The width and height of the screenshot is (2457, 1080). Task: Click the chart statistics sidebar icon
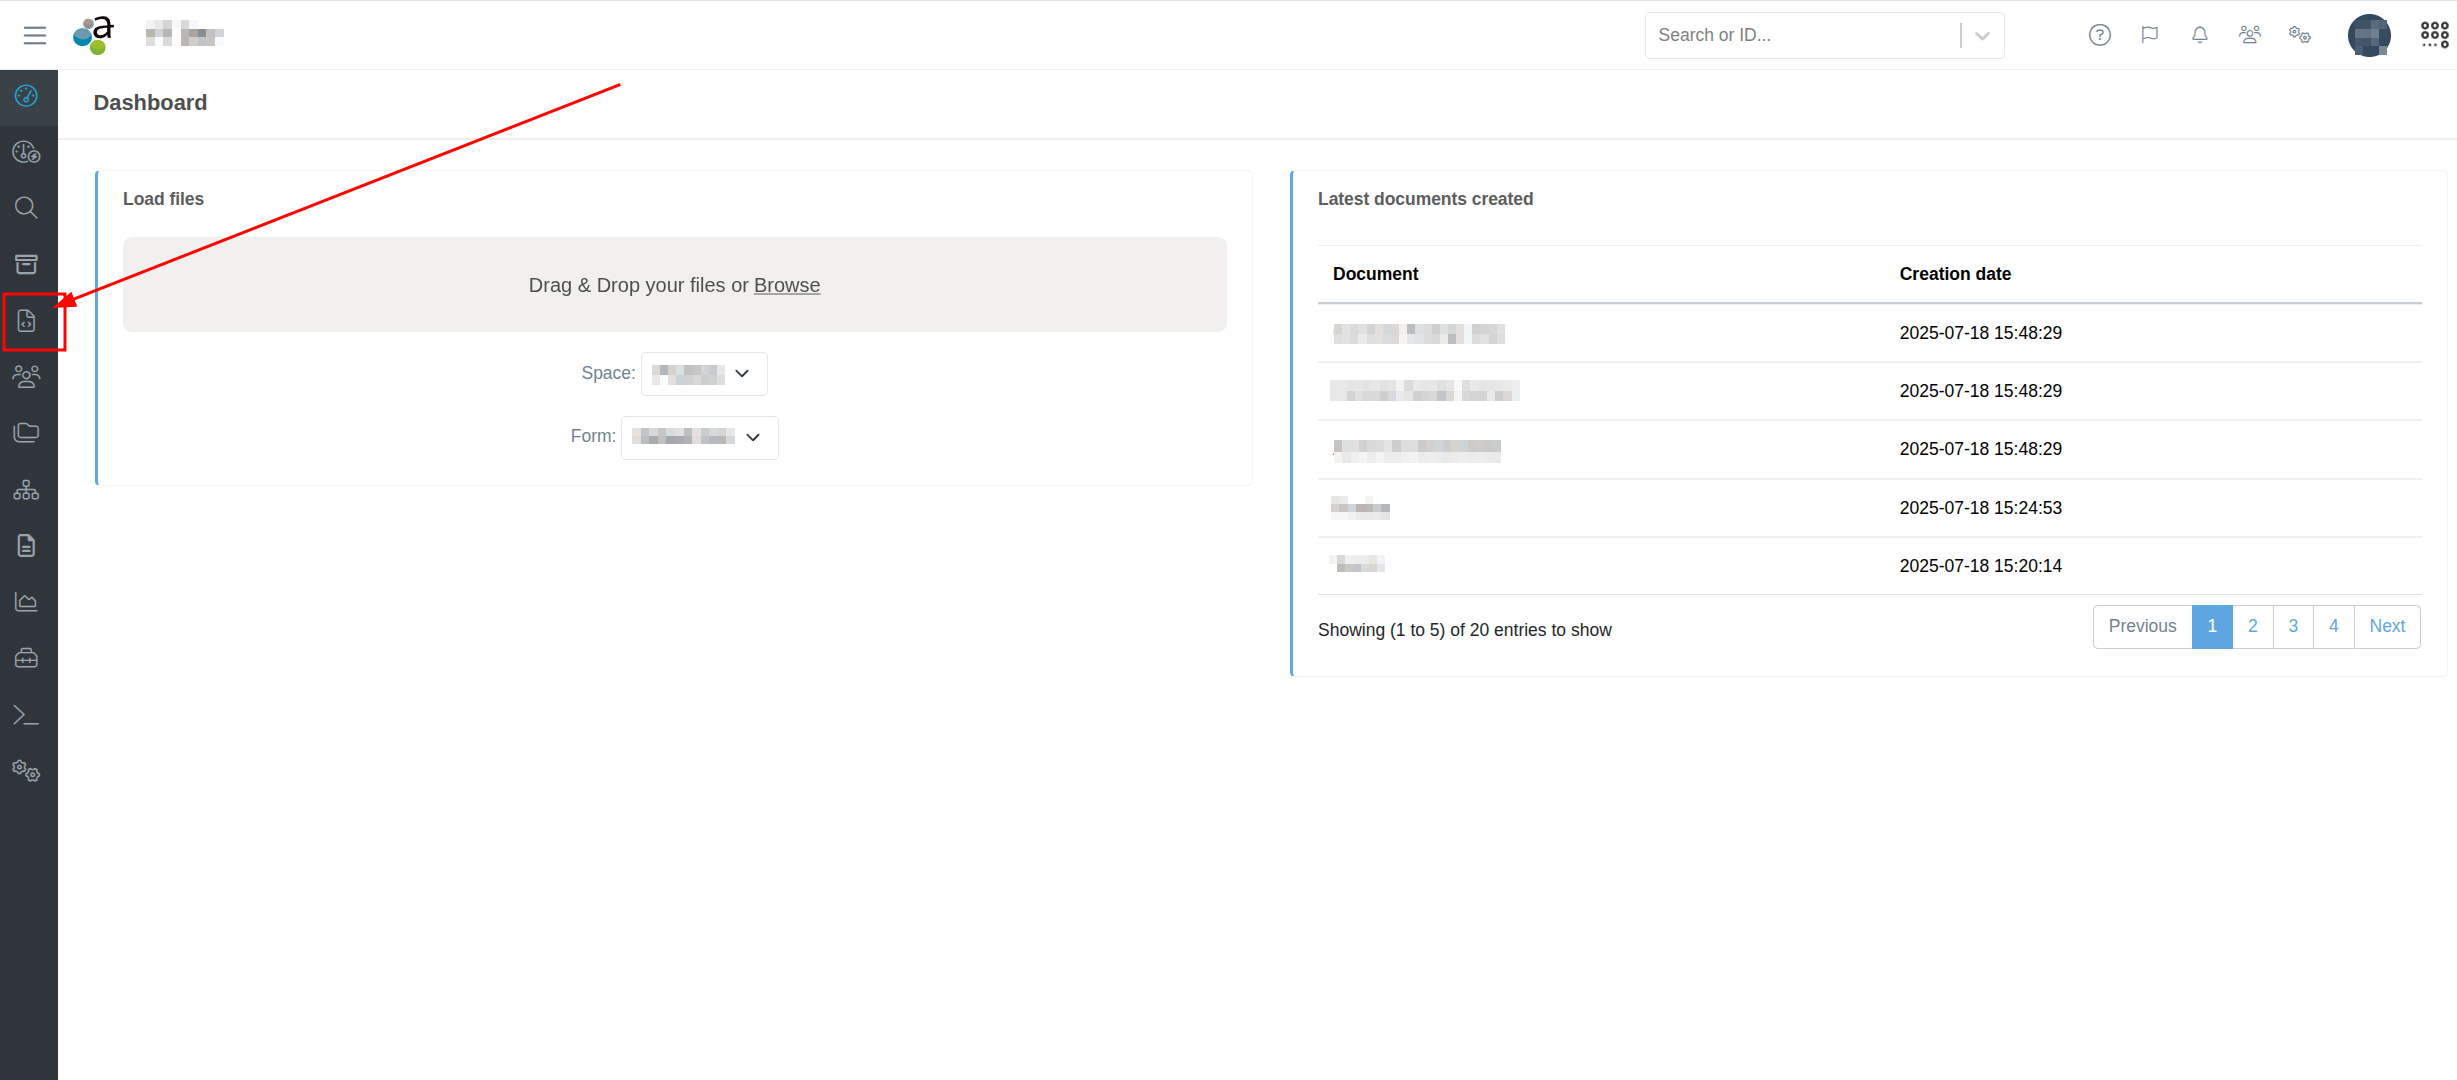coord(27,602)
